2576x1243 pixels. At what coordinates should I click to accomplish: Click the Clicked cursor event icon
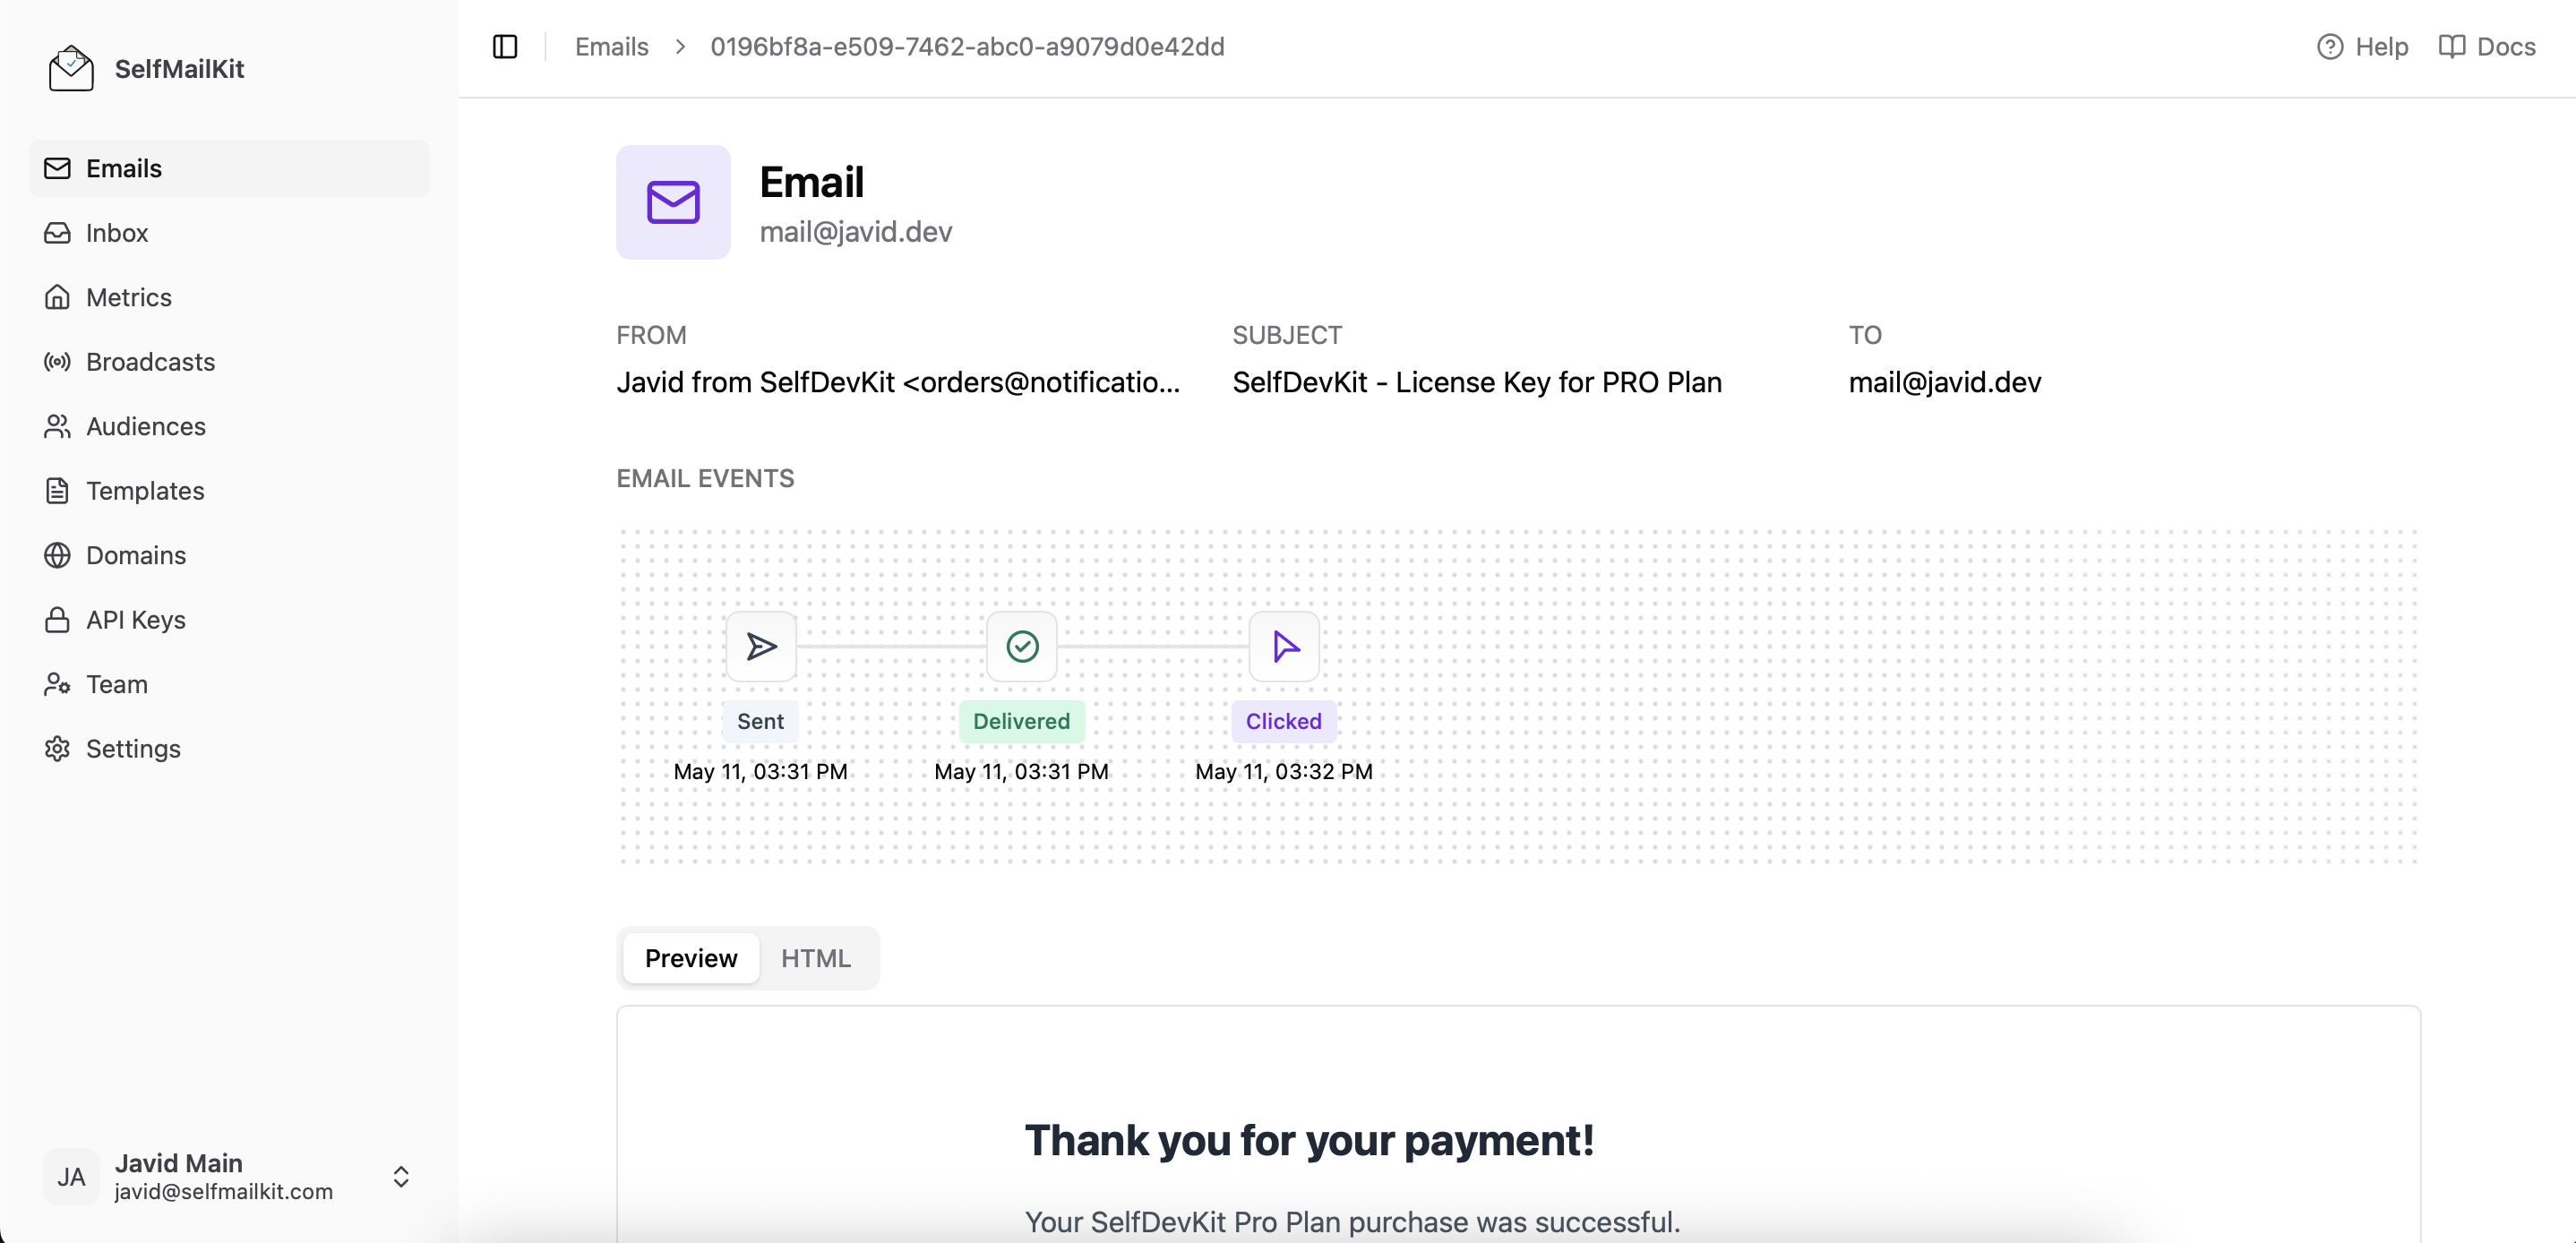tap(1284, 647)
